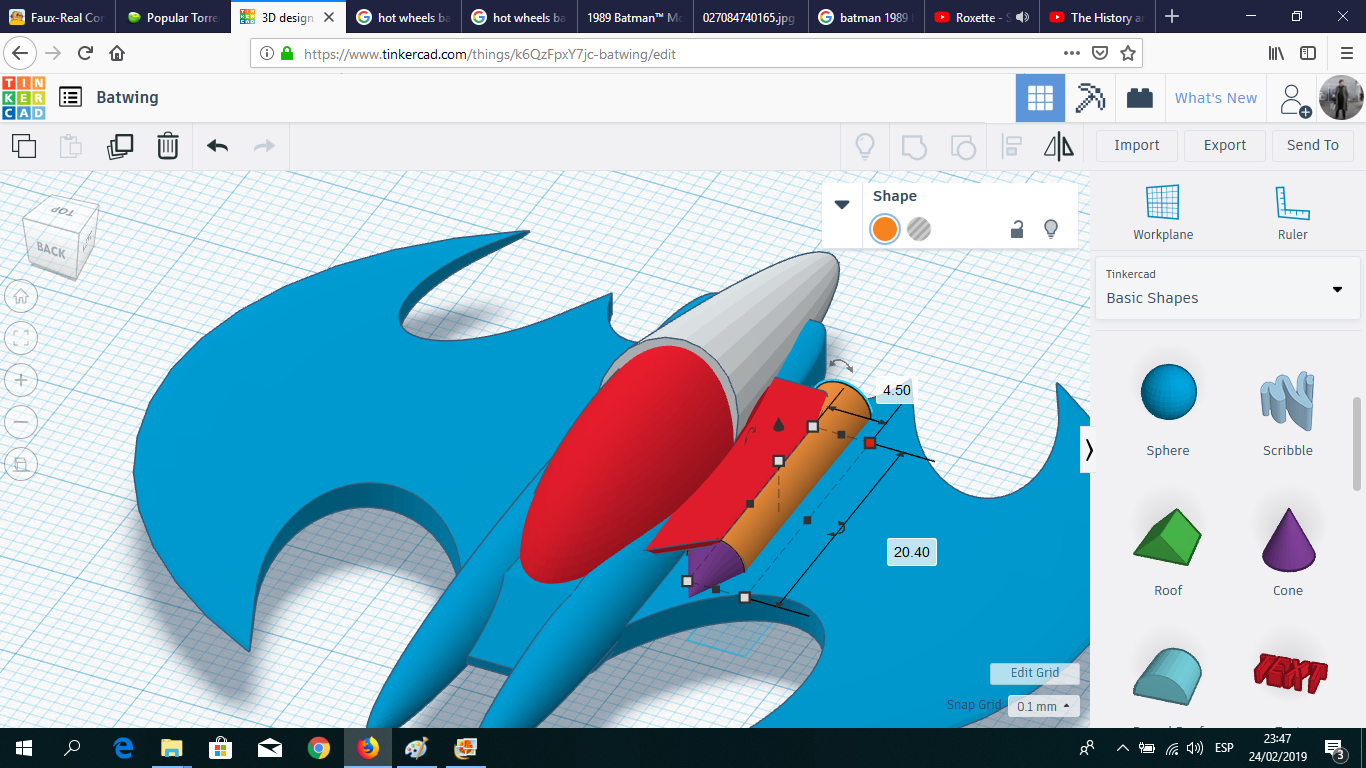Toggle shape visibility lightbulb in Shape panel
Viewport: 1366px width, 768px height.
(x=1051, y=229)
